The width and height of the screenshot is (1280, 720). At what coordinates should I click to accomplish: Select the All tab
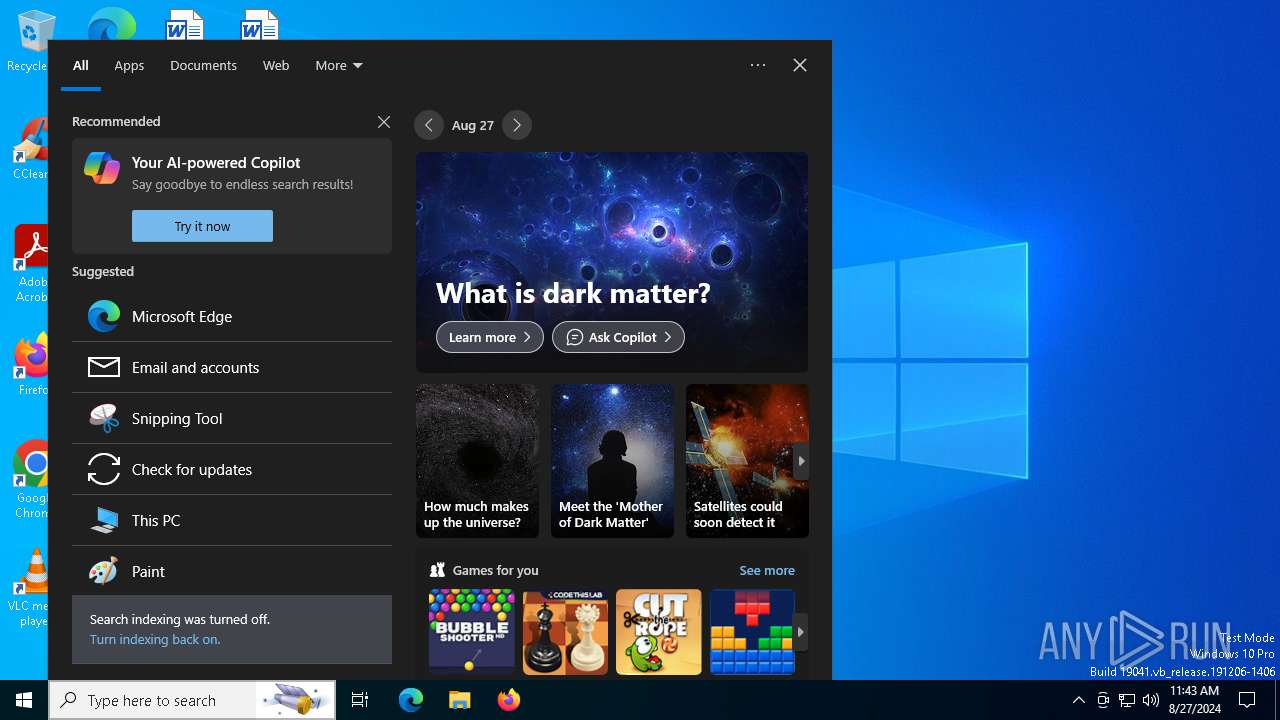tap(81, 65)
